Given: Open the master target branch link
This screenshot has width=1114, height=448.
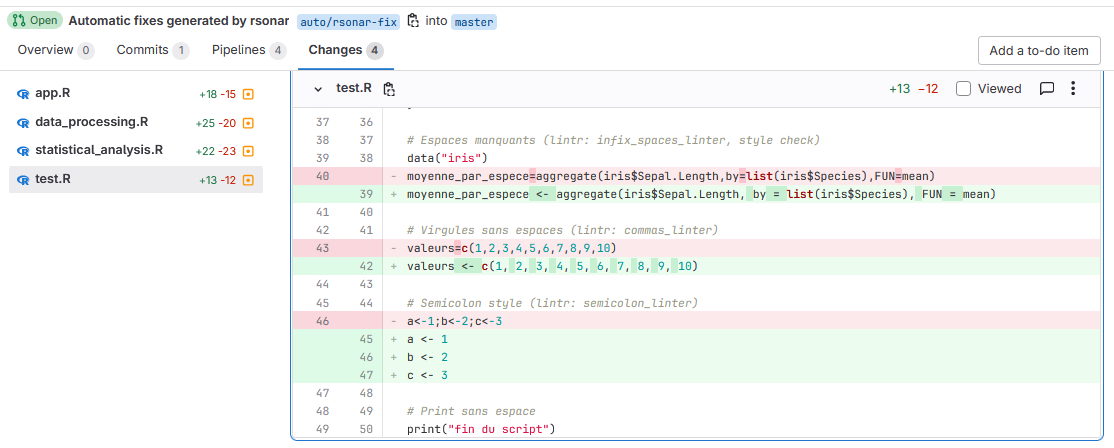Looking at the screenshot, I should pos(474,22).
